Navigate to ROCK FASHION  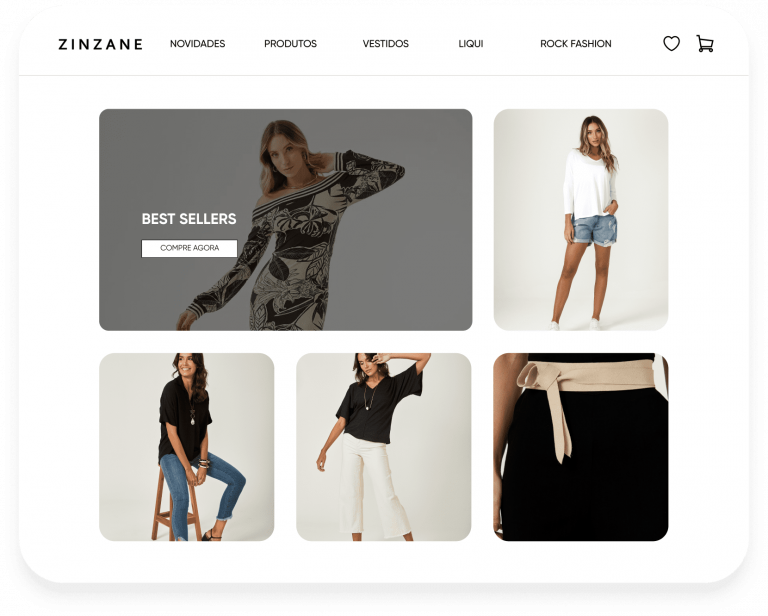tap(576, 44)
